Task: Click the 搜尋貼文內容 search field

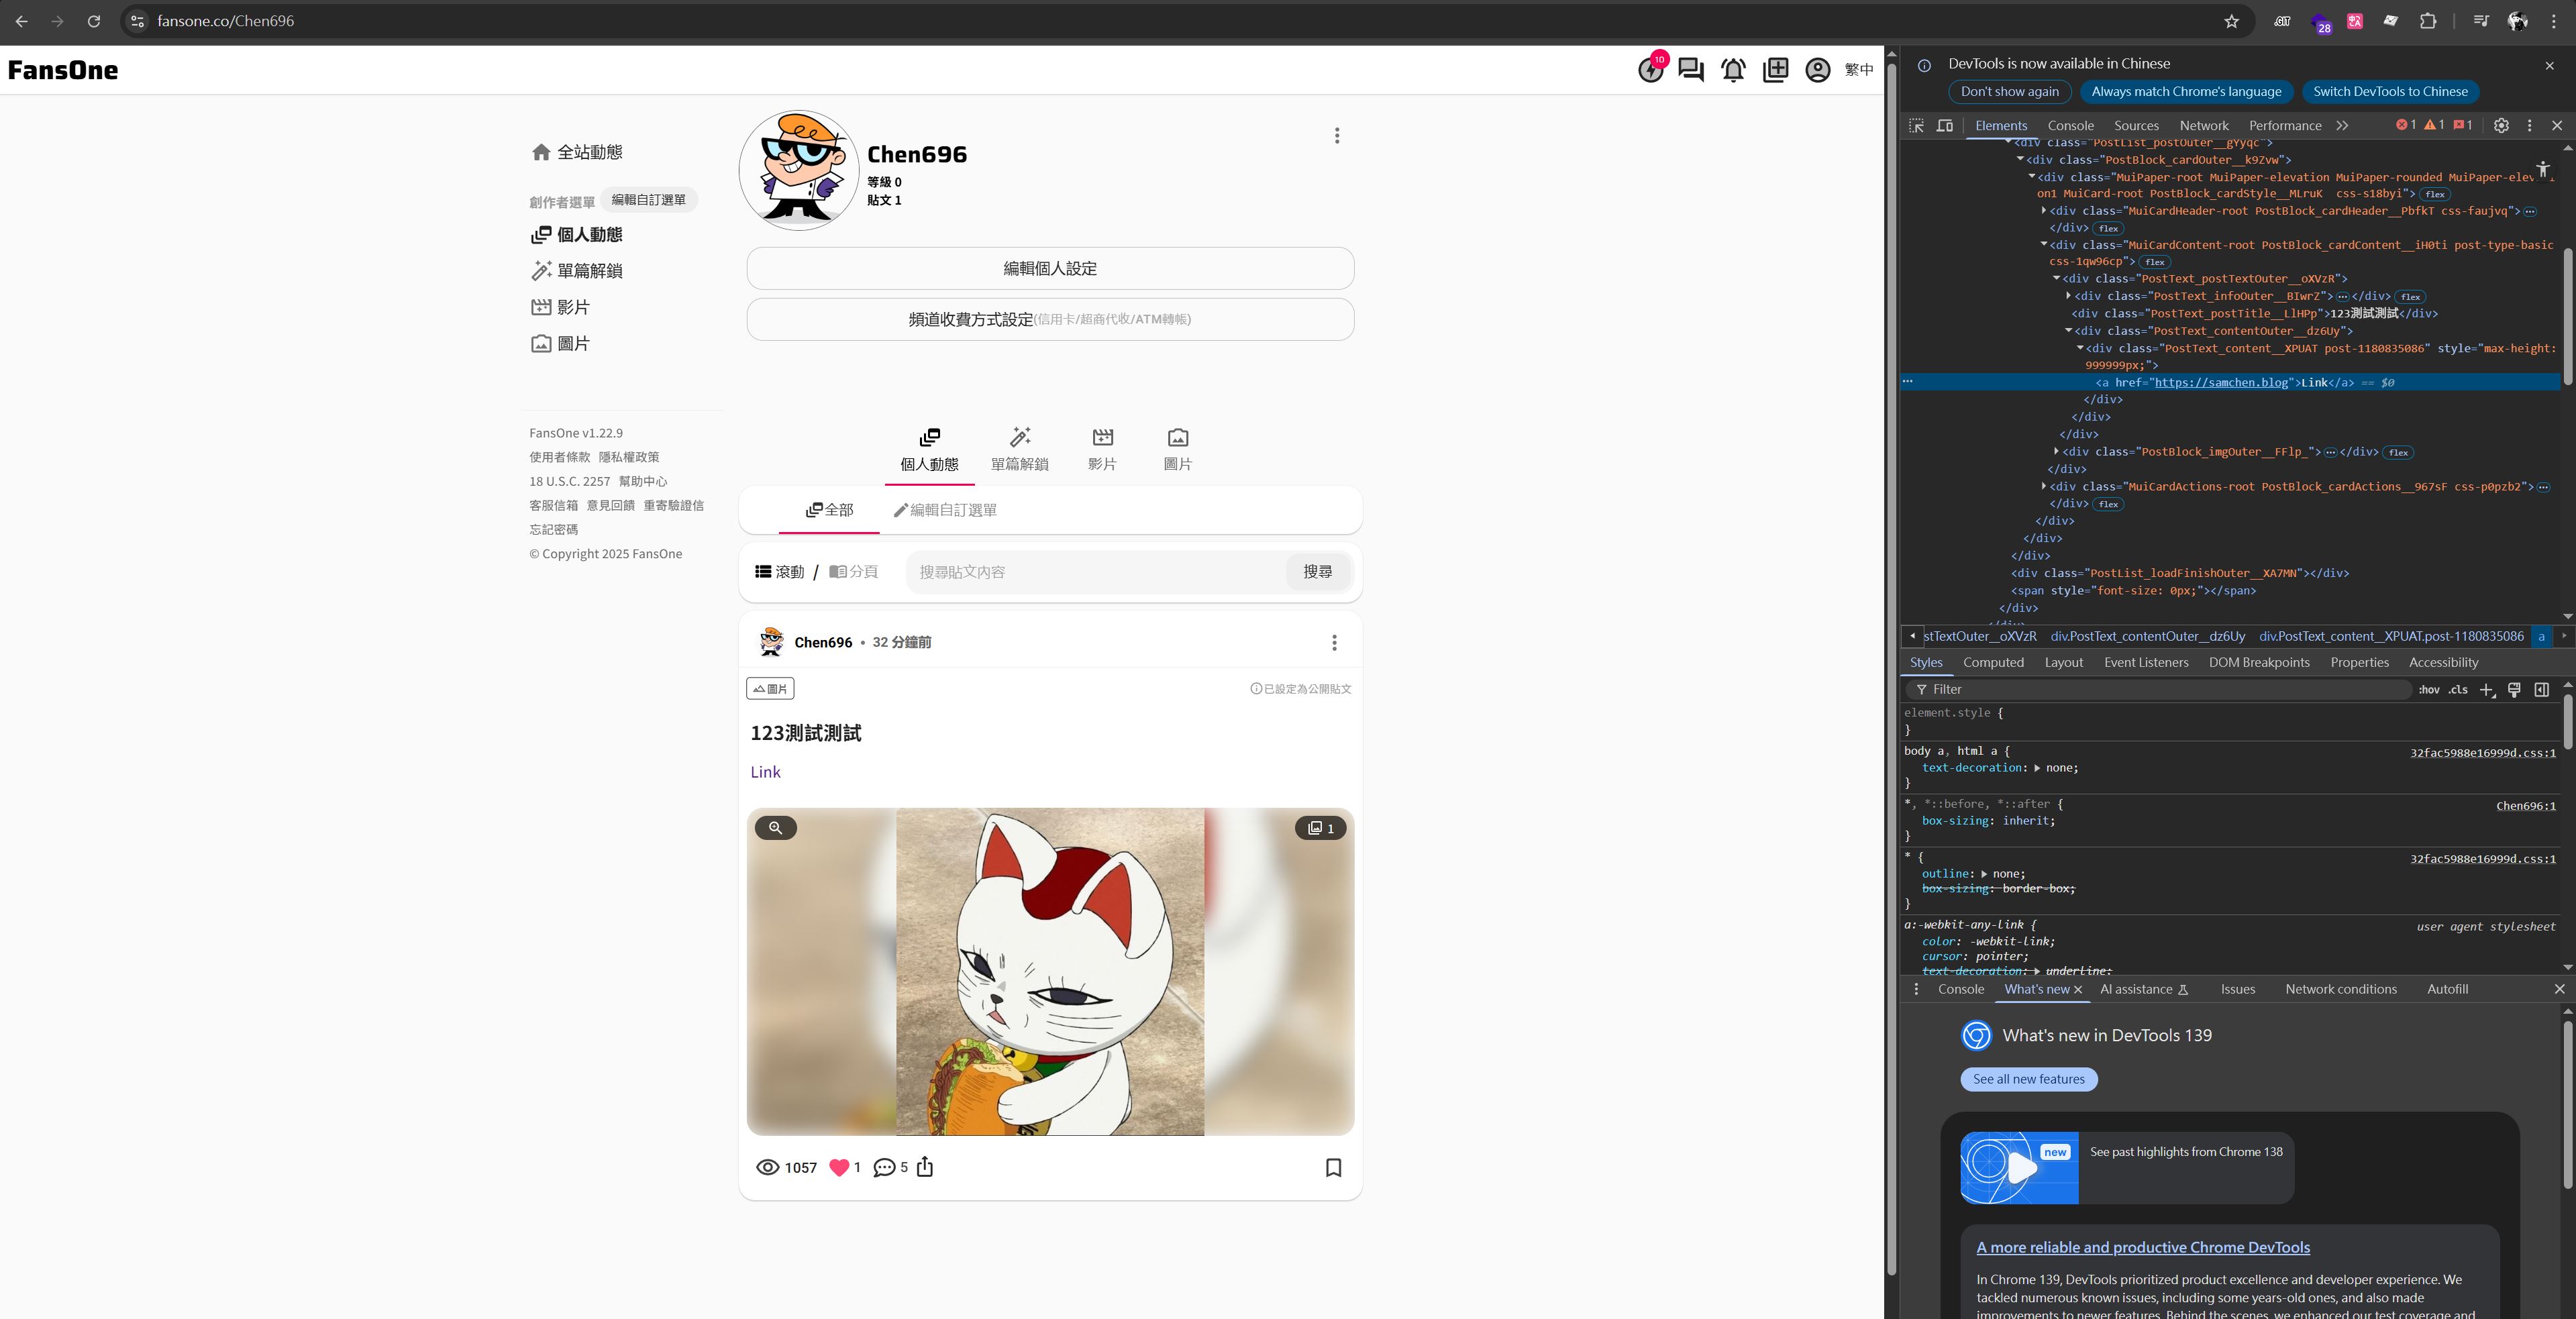Action: (x=1096, y=572)
